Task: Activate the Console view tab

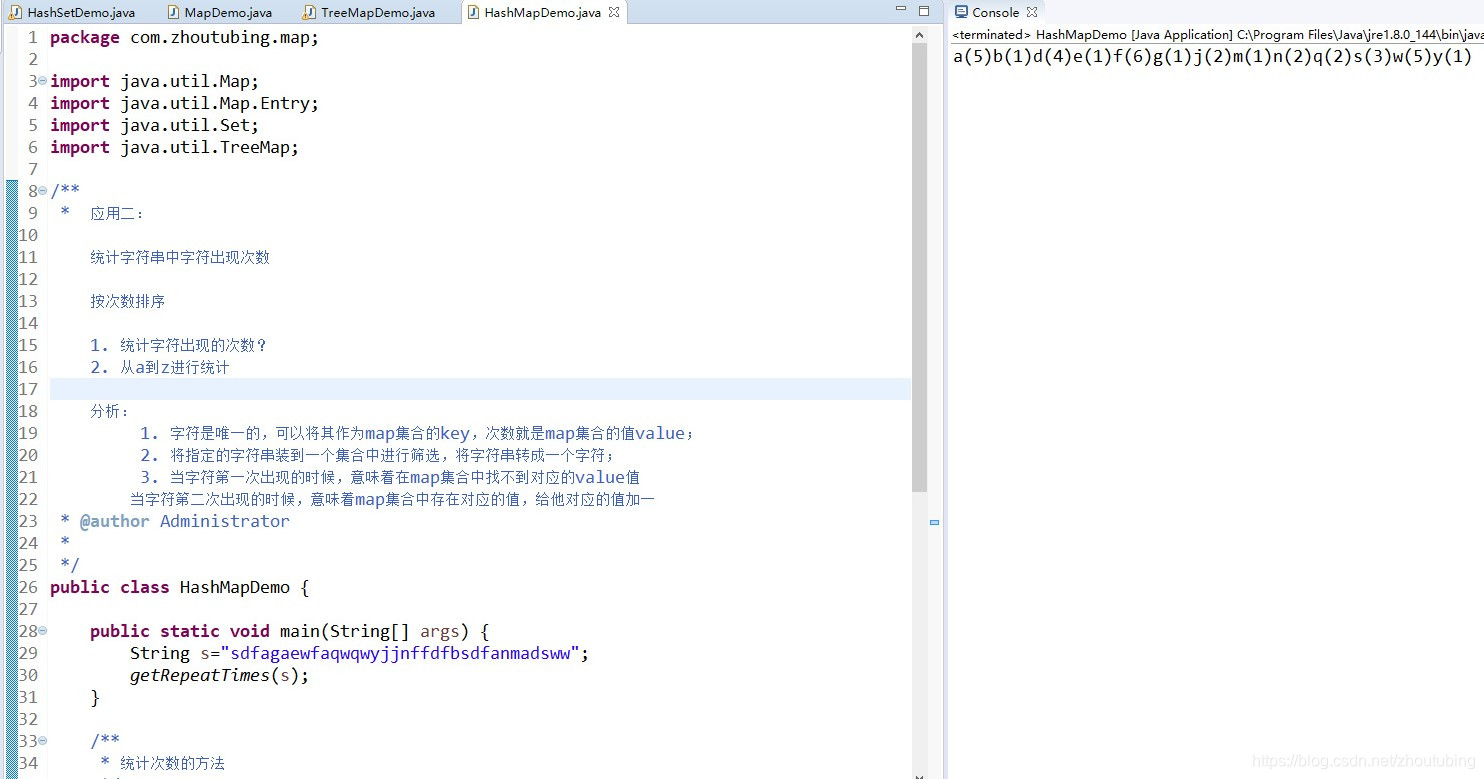Action: (x=995, y=12)
